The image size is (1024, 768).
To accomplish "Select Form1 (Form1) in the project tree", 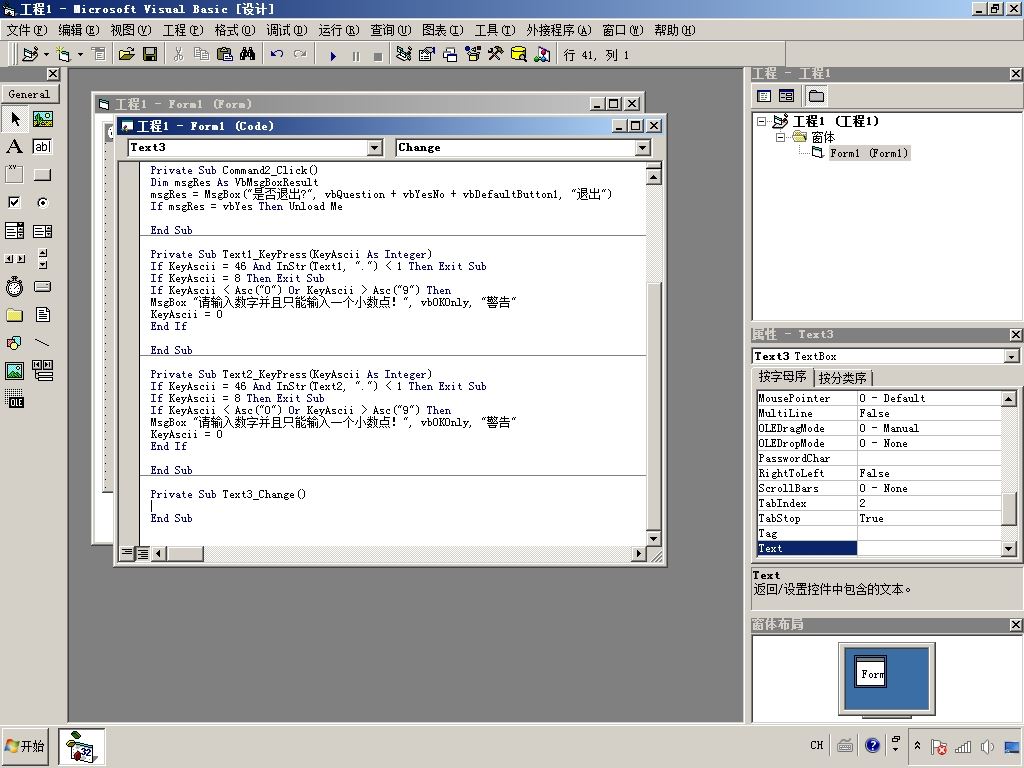I will click(869, 153).
